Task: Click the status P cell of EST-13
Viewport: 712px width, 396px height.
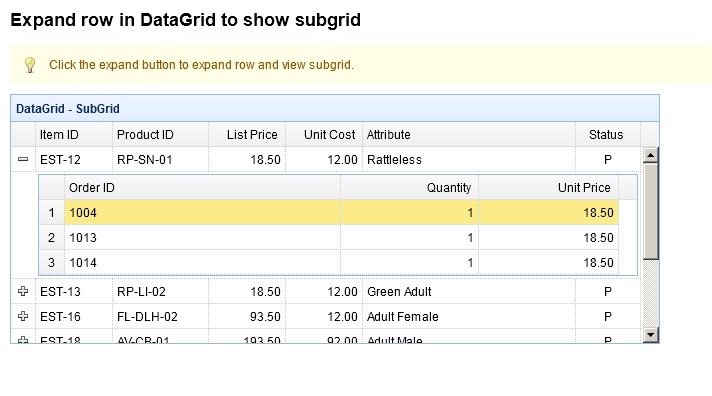Action: (x=608, y=291)
